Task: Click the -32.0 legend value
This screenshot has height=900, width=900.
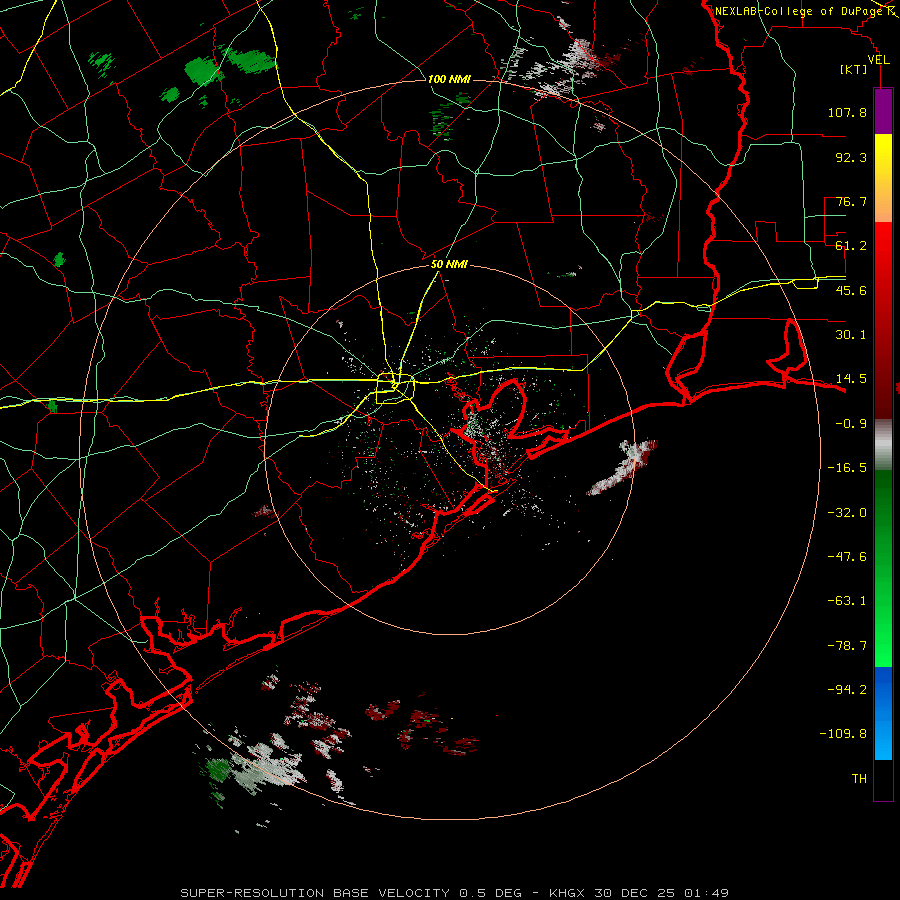Action: [847, 513]
